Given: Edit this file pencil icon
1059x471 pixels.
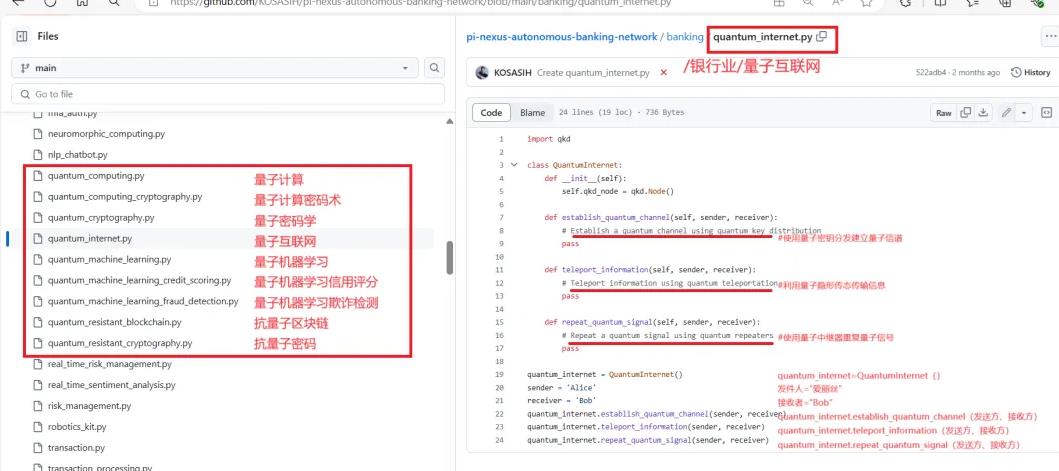Looking at the screenshot, I should (x=1006, y=113).
